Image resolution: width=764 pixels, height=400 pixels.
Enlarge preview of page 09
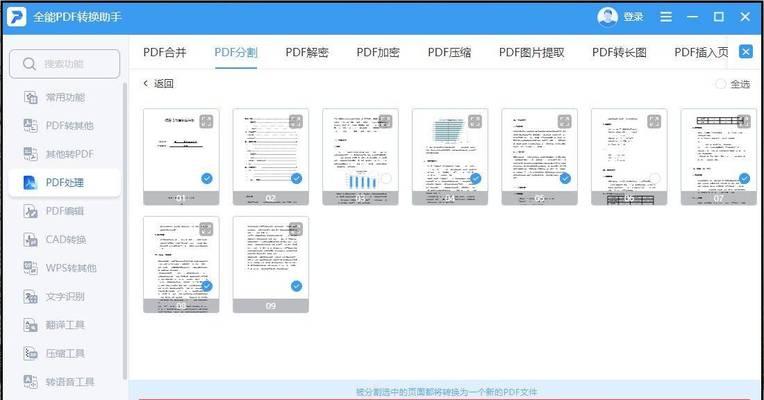(x=296, y=229)
